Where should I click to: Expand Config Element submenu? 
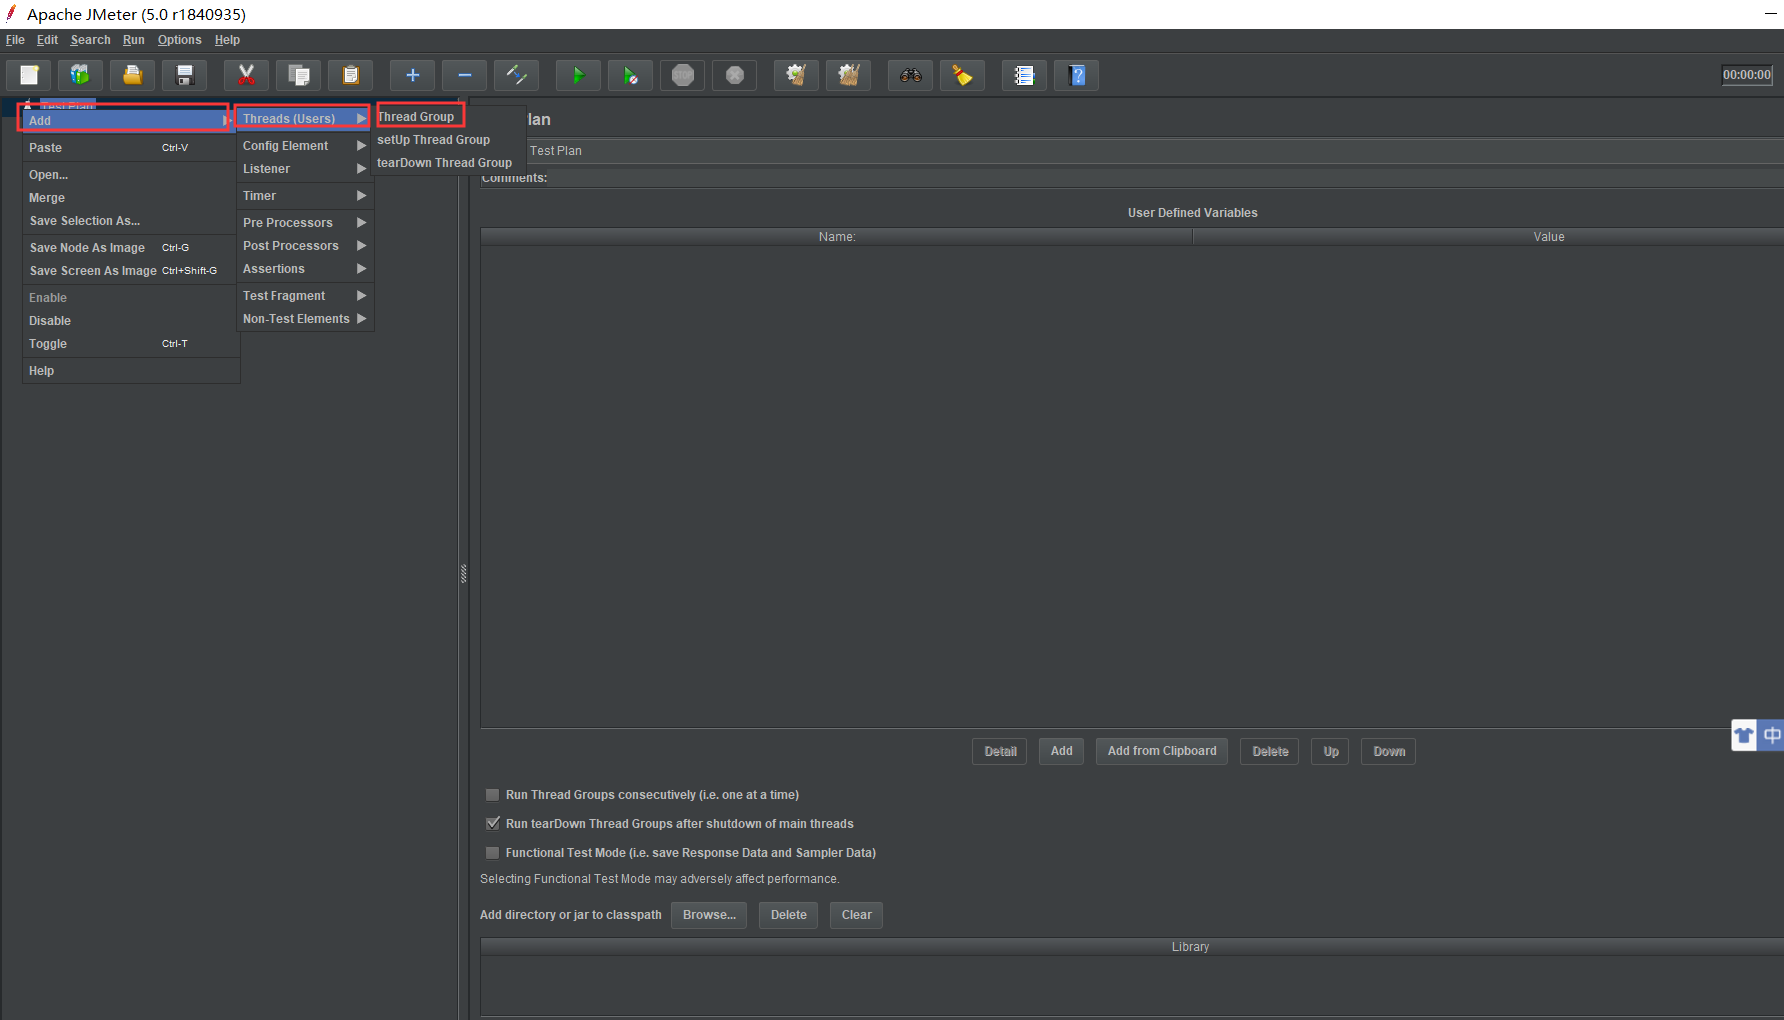pyautogui.click(x=304, y=146)
